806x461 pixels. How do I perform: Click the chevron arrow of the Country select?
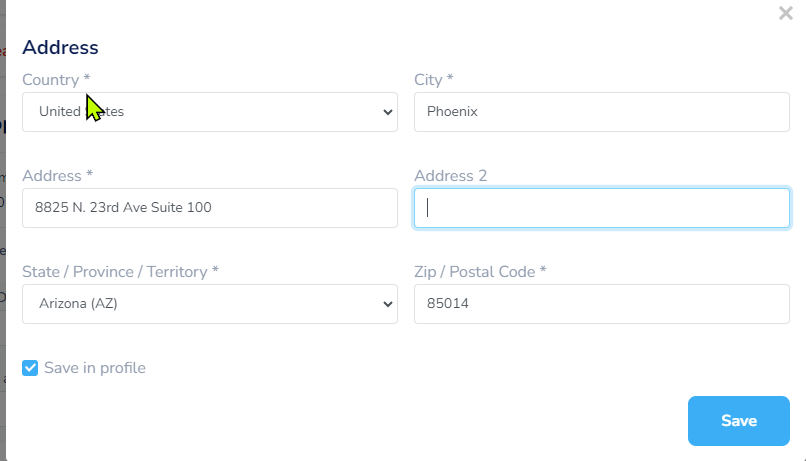point(388,112)
